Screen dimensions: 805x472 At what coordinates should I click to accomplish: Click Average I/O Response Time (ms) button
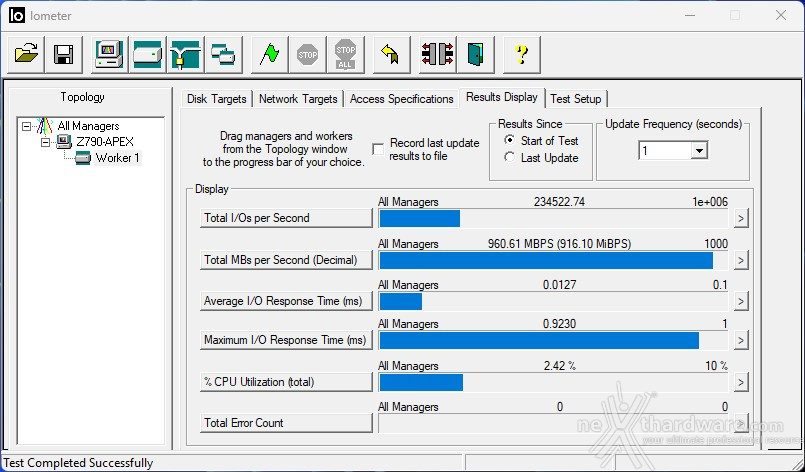286,301
